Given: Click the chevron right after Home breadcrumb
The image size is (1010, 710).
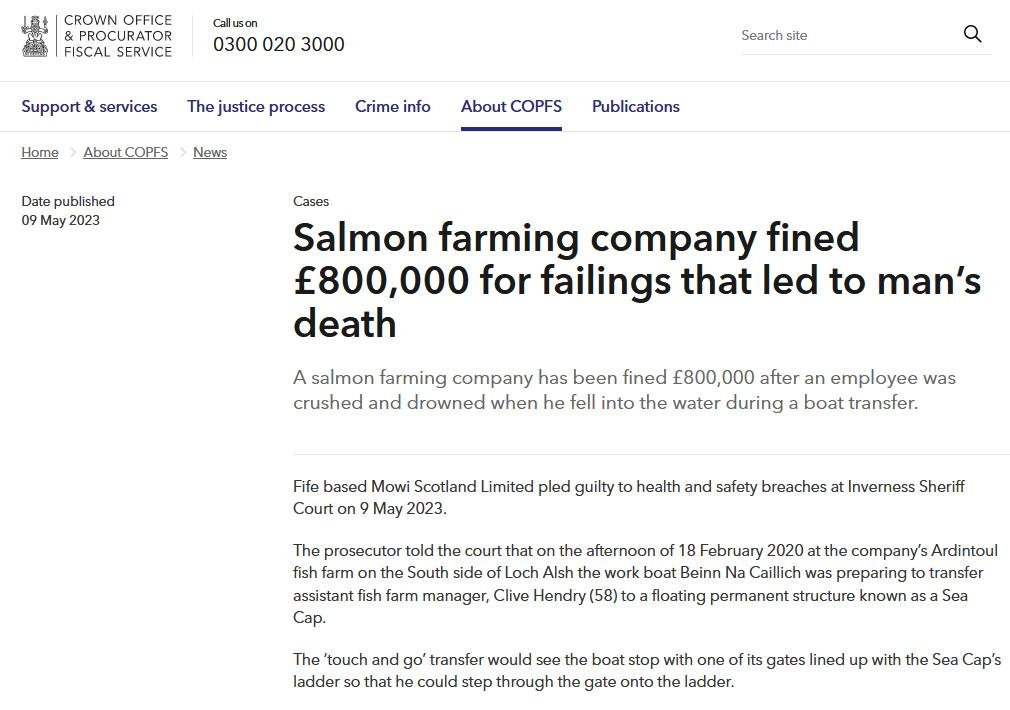Looking at the screenshot, I should [71, 153].
